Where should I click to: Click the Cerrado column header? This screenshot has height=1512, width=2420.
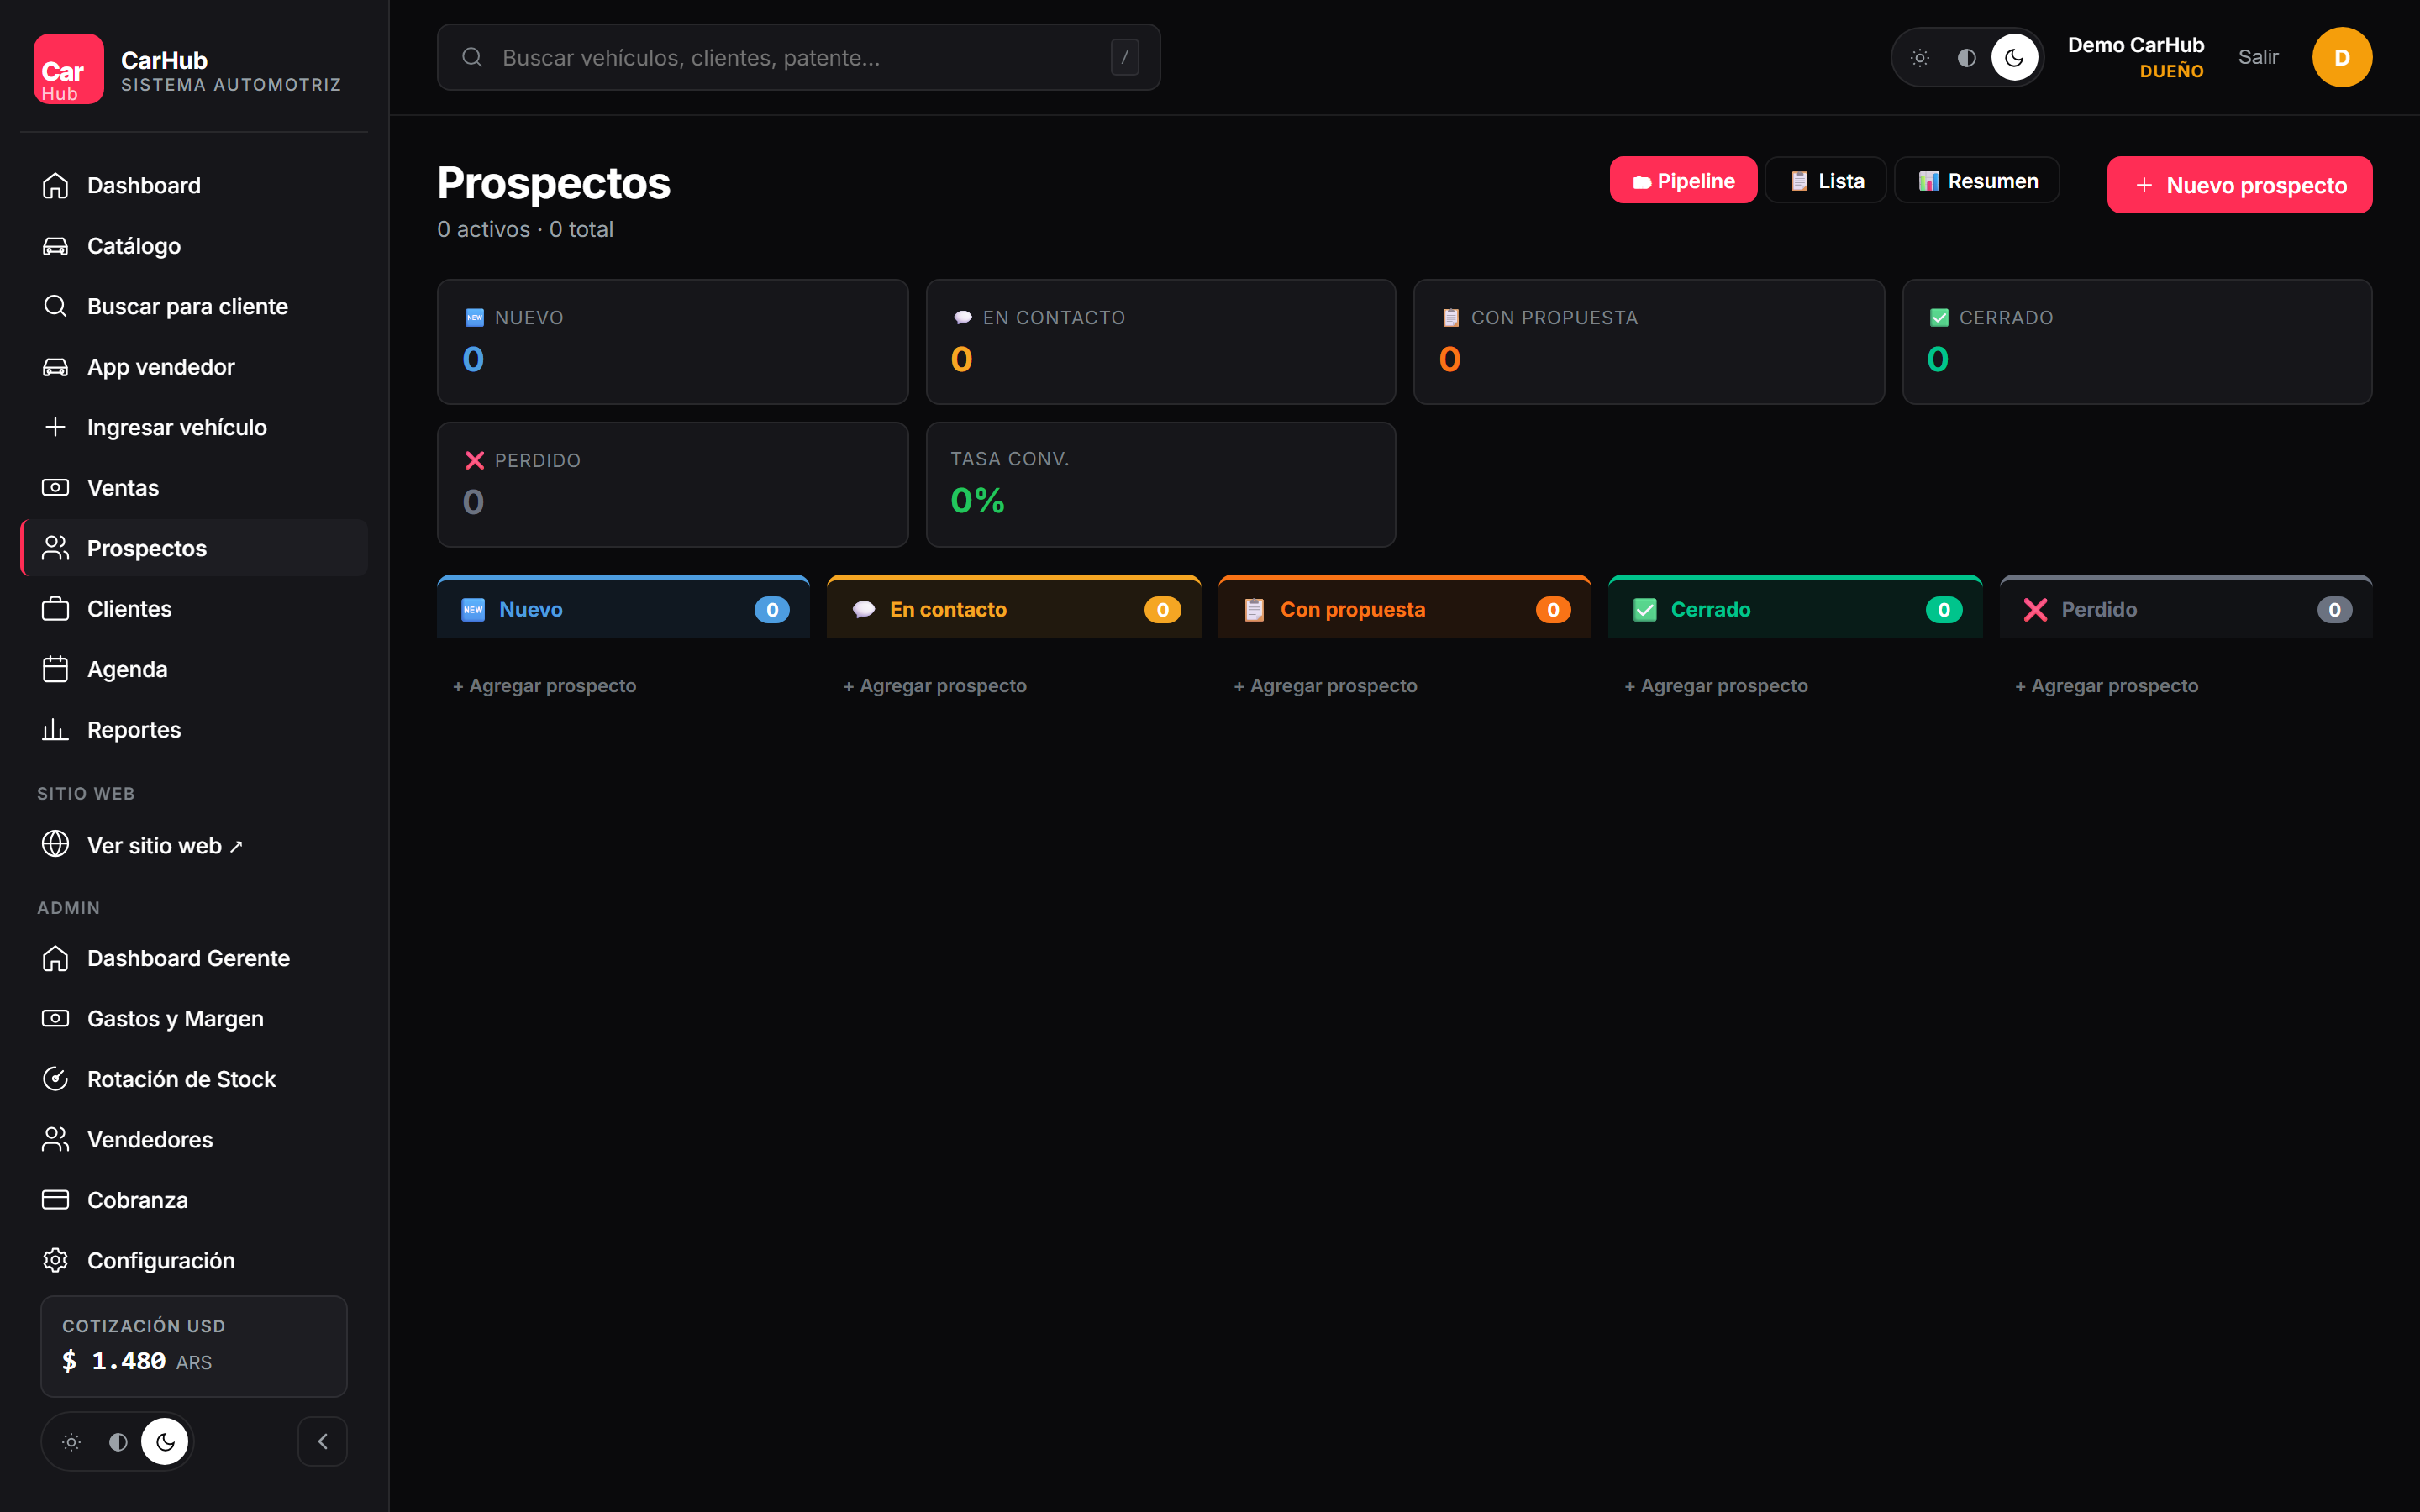point(1795,608)
